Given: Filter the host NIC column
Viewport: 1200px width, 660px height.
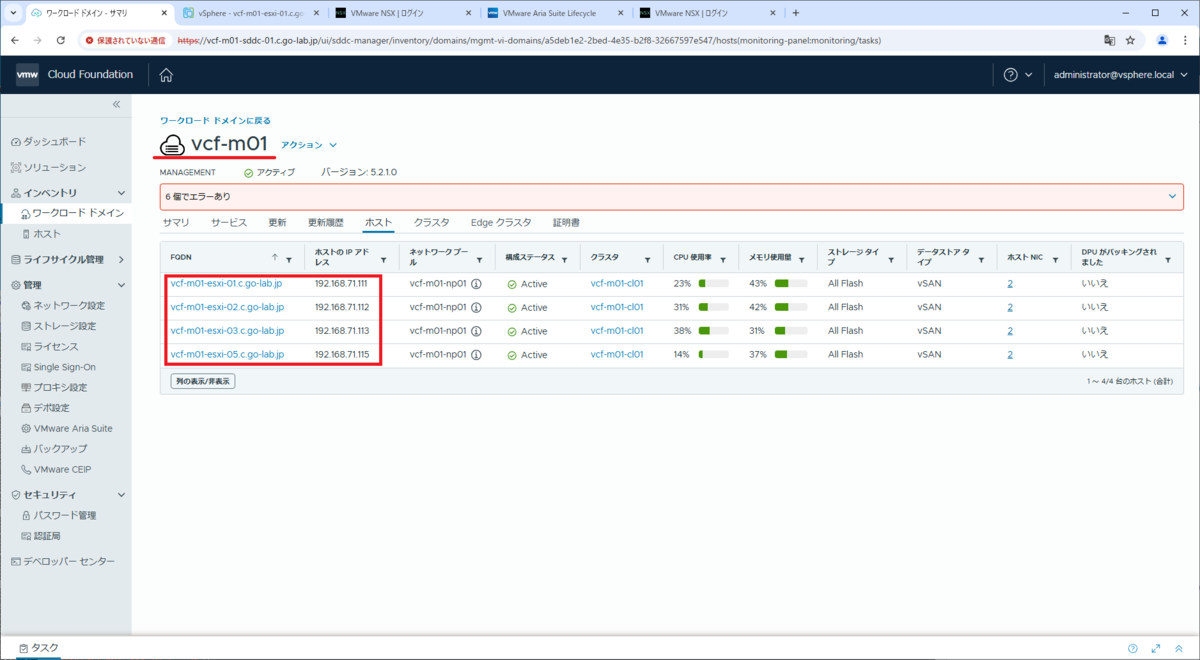Looking at the screenshot, I should tap(1056, 258).
